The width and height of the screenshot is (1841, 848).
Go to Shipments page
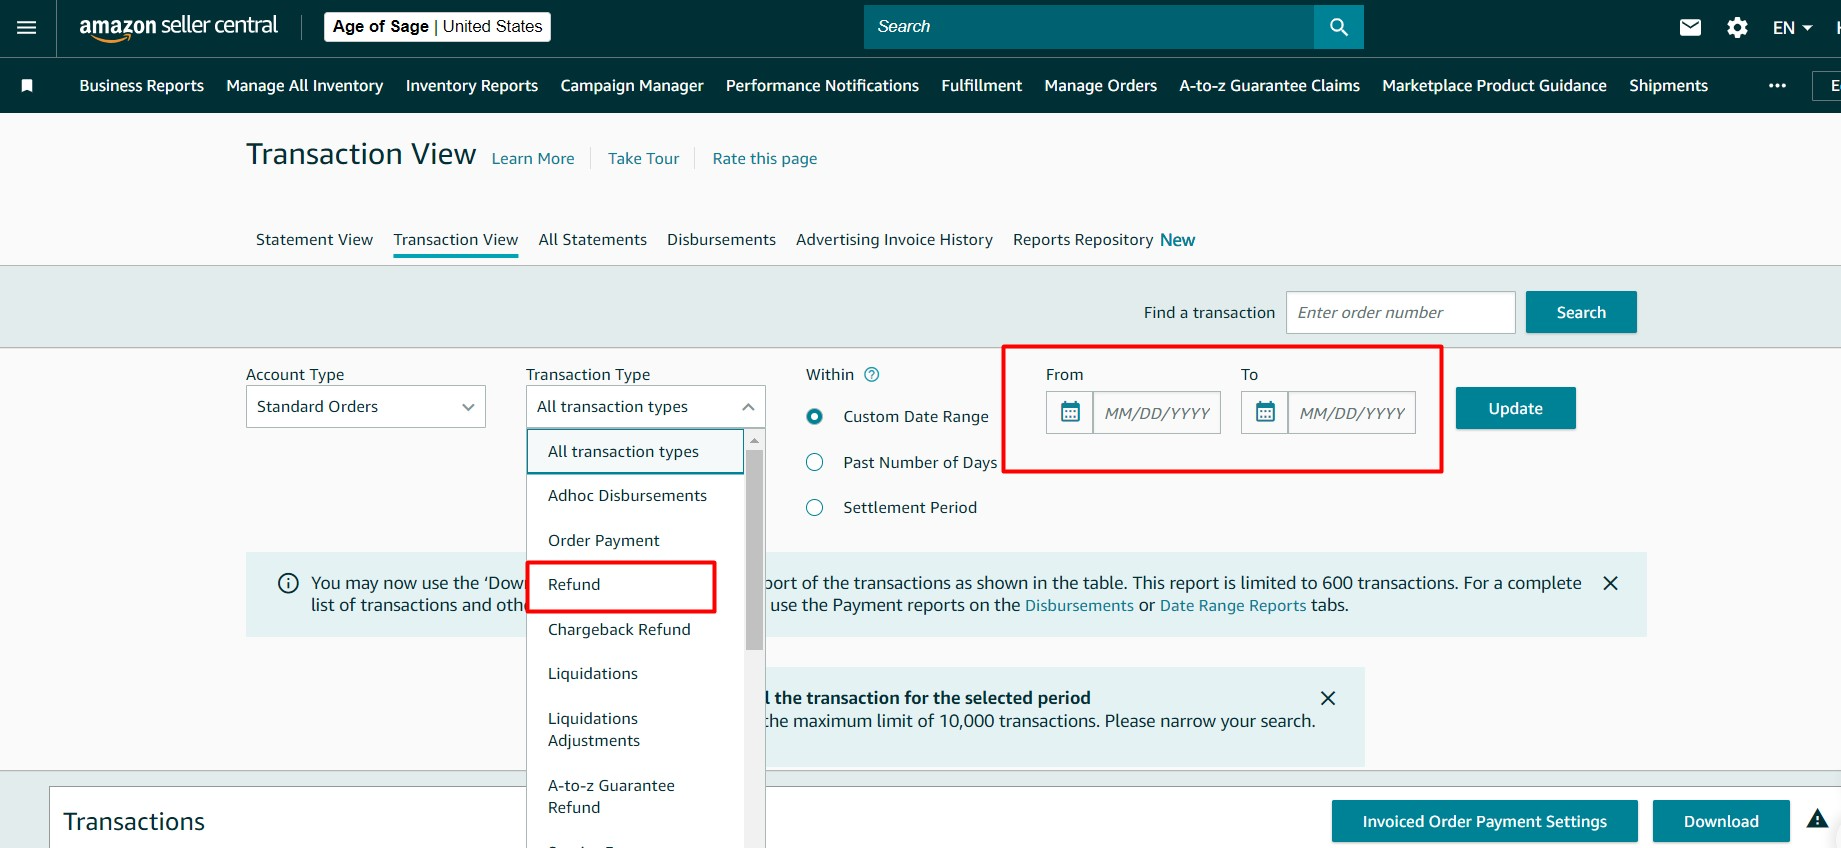(1668, 85)
